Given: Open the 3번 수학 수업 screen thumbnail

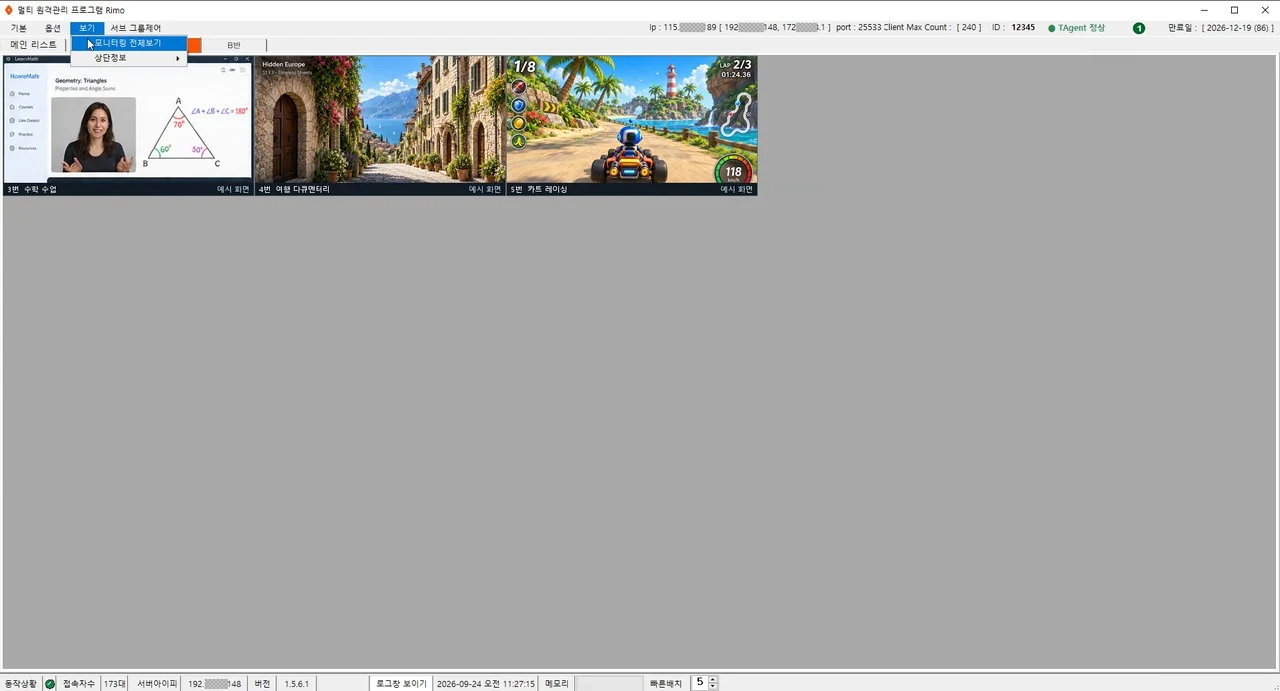Looking at the screenshot, I should click(x=127, y=125).
